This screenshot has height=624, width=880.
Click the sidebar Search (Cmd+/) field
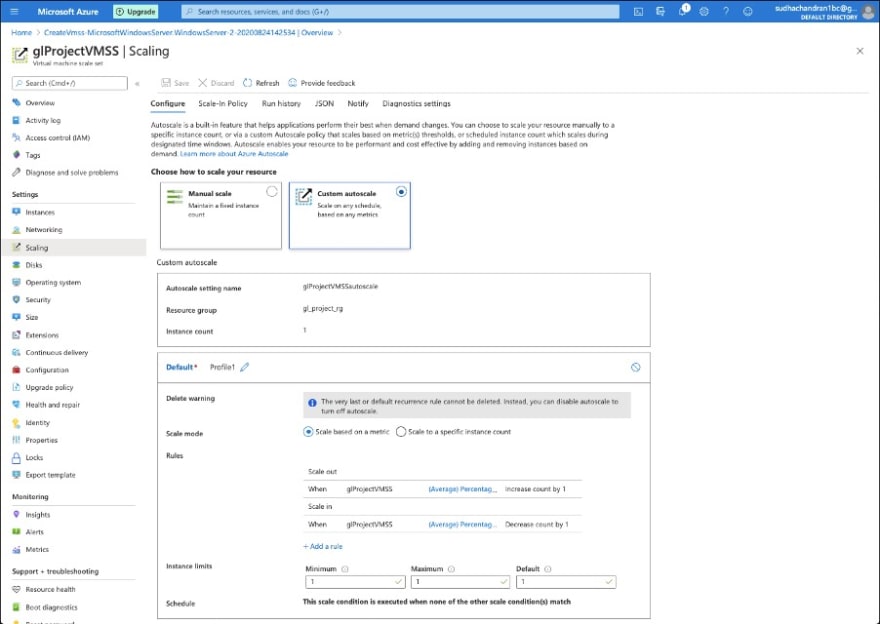pyautogui.click(x=70, y=83)
